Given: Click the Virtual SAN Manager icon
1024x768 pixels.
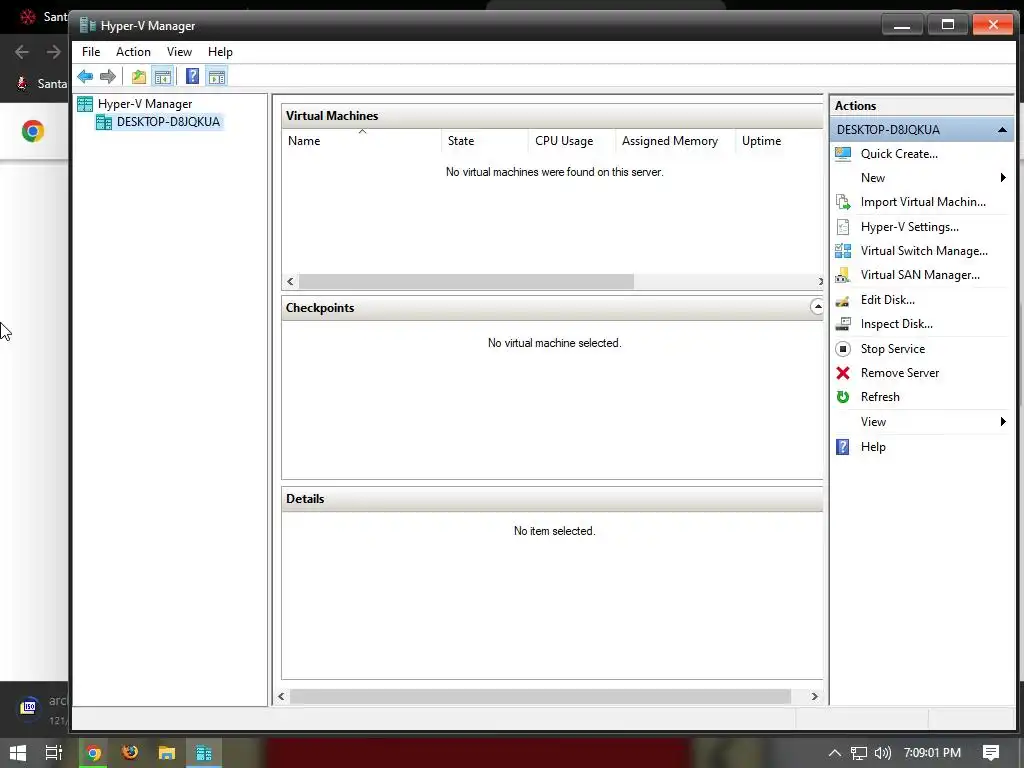Looking at the screenshot, I should coord(843,275).
